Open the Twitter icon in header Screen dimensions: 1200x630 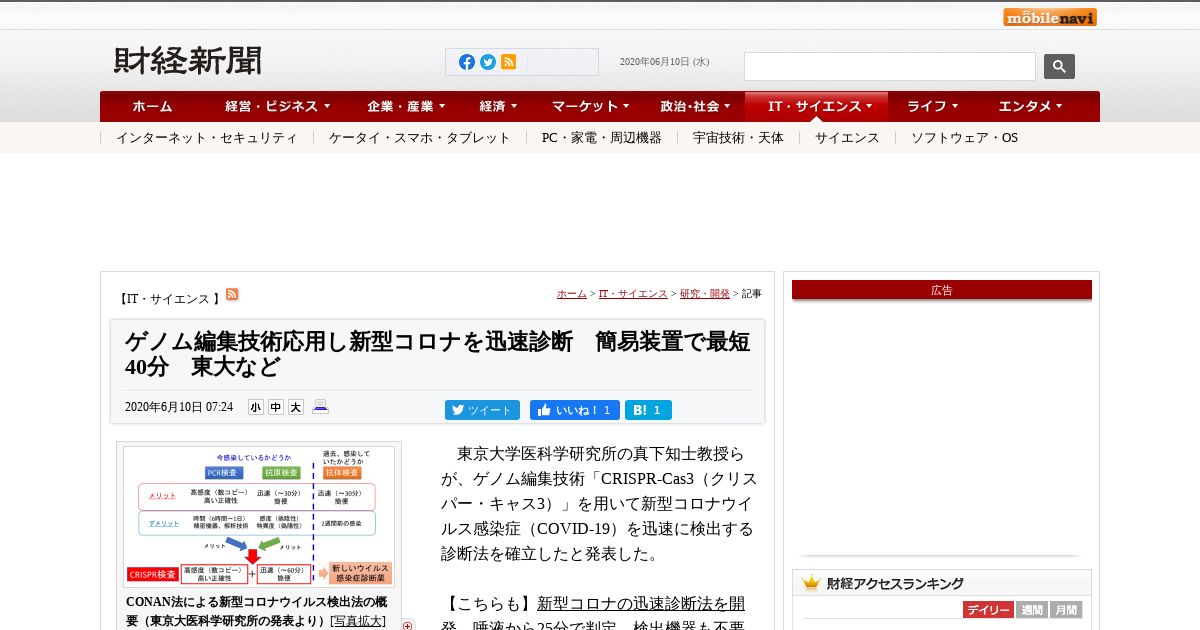click(488, 62)
